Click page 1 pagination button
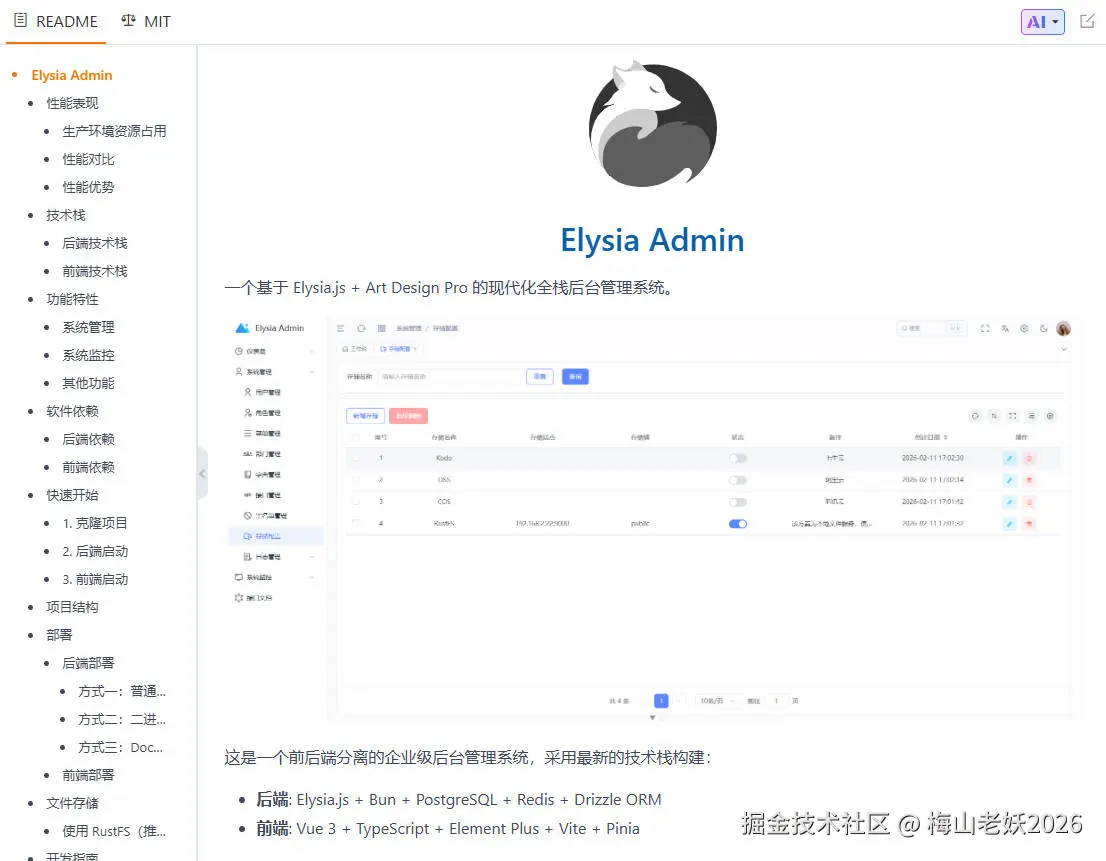 click(x=661, y=701)
